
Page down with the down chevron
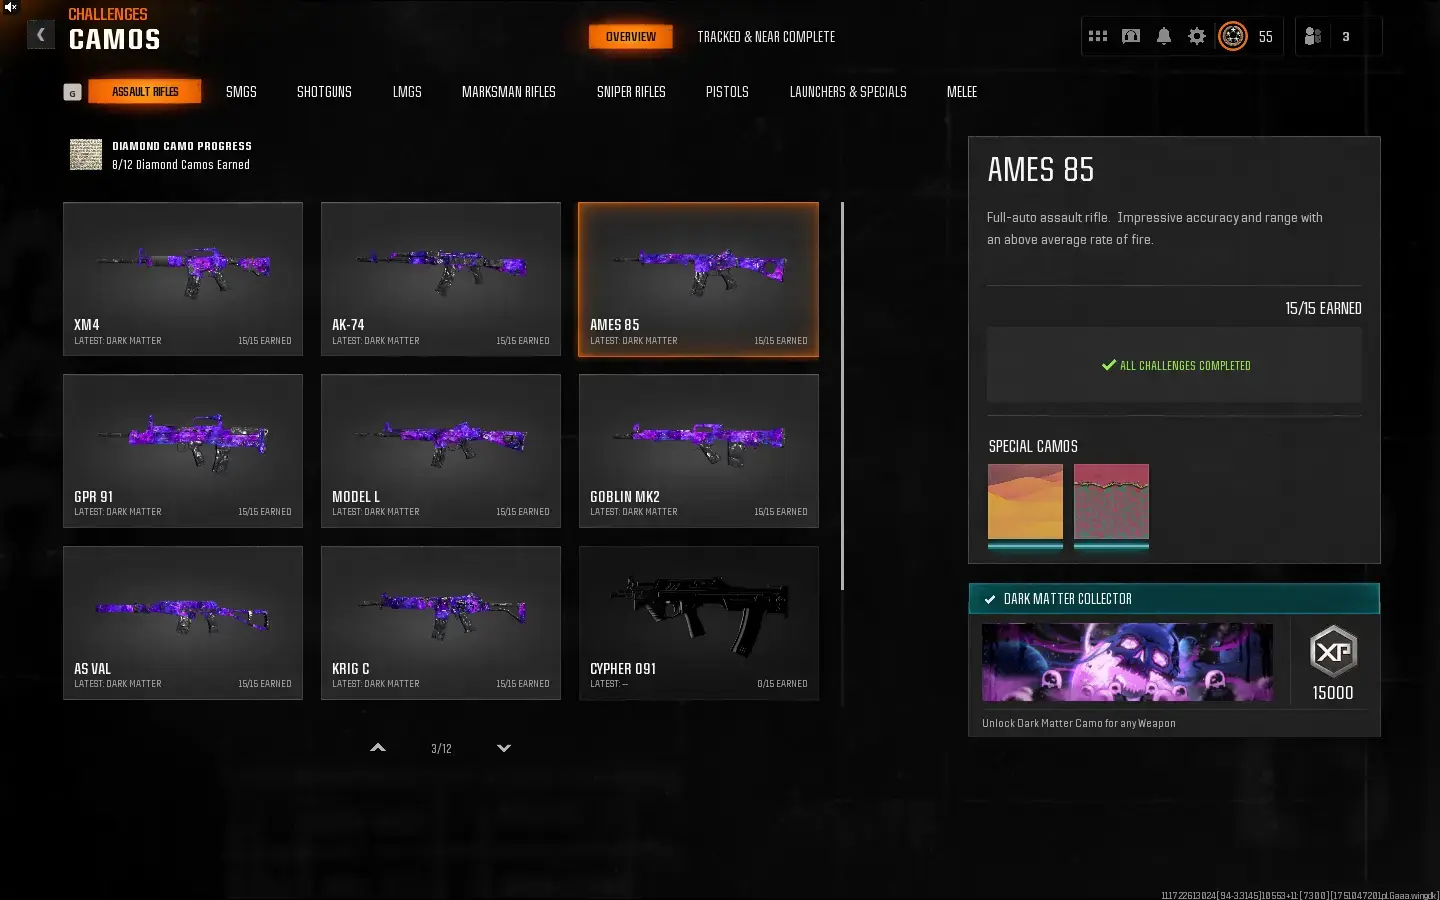click(504, 748)
